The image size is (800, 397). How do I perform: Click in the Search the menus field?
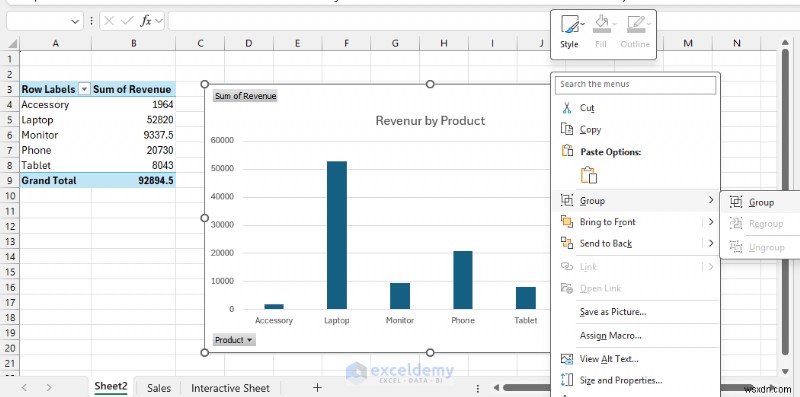pyautogui.click(x=636, y=85)
